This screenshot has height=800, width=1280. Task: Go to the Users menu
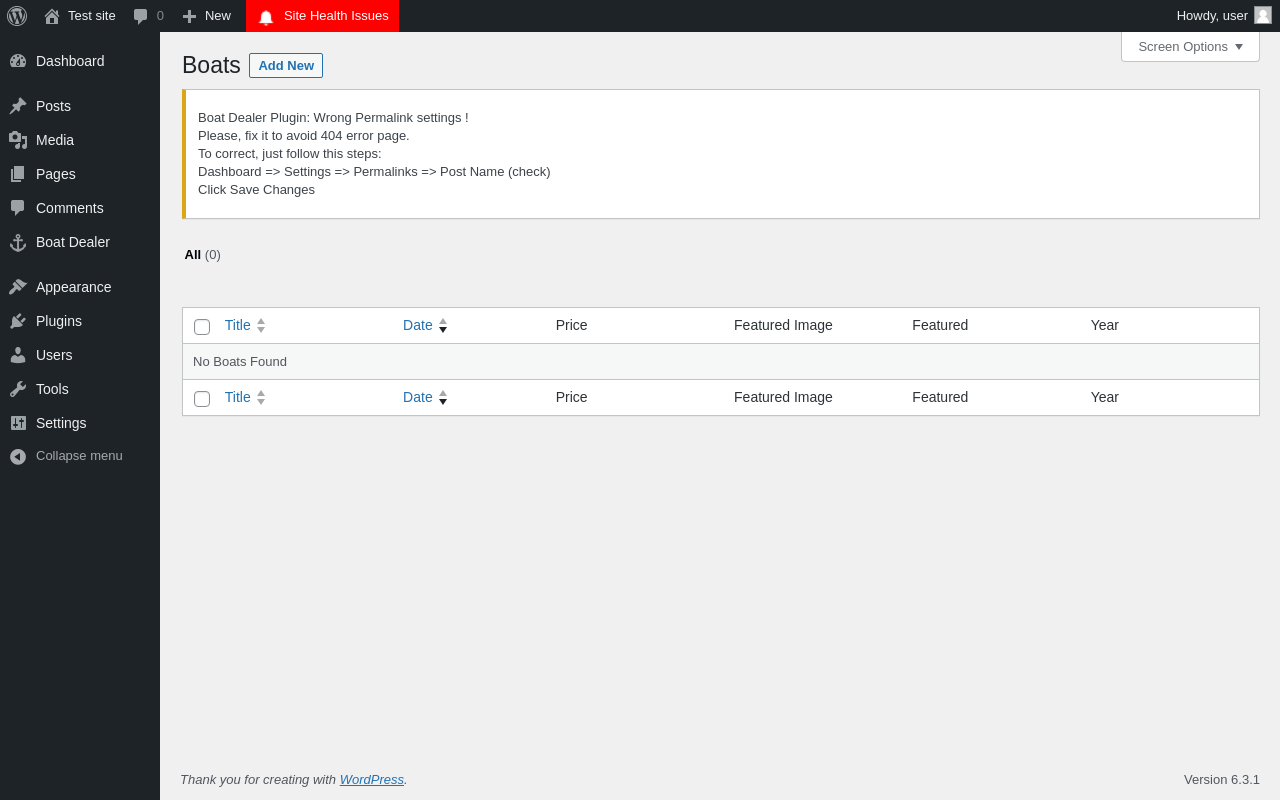pyautogui.click(x=80, y=355)
